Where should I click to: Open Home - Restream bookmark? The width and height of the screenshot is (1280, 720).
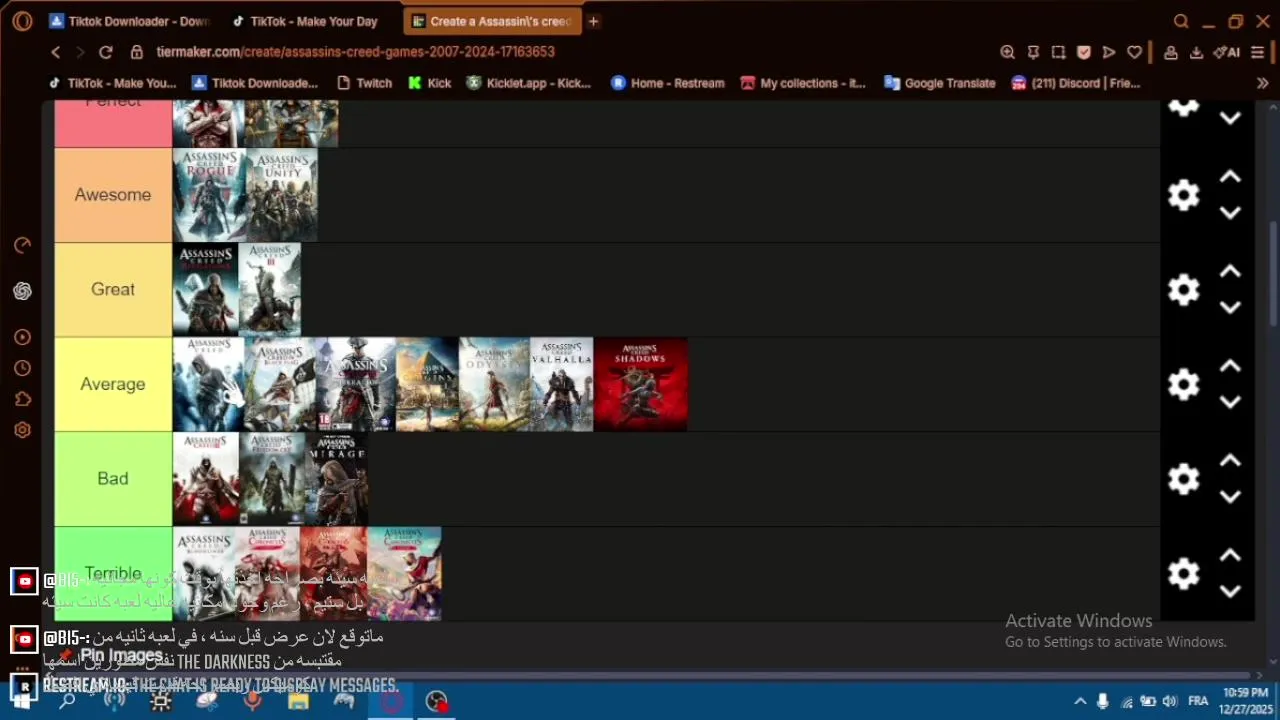coord(667,83)
